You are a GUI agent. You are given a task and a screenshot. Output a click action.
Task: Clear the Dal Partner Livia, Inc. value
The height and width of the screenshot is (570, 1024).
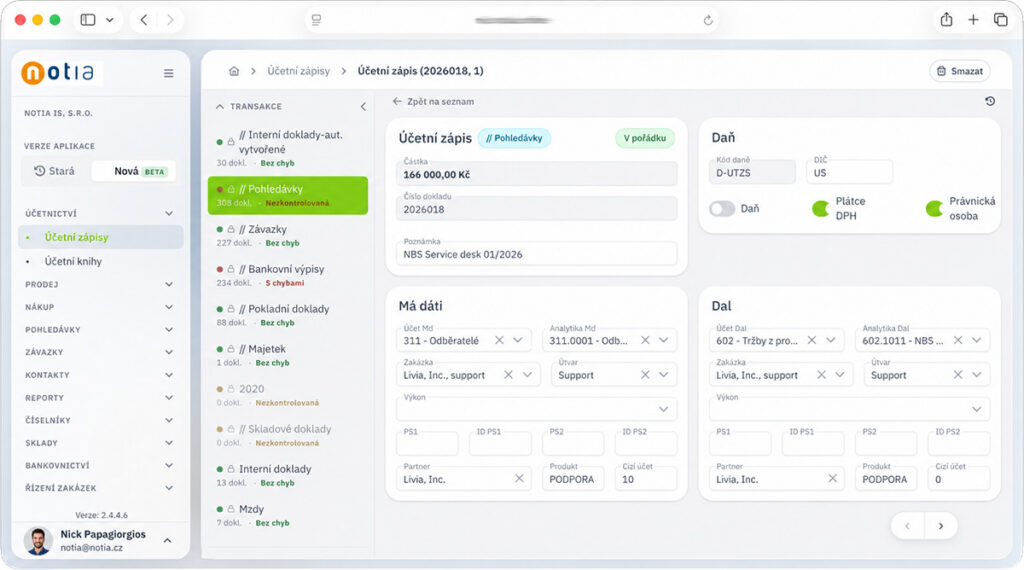pyautogui.click(x=832, y=479)
